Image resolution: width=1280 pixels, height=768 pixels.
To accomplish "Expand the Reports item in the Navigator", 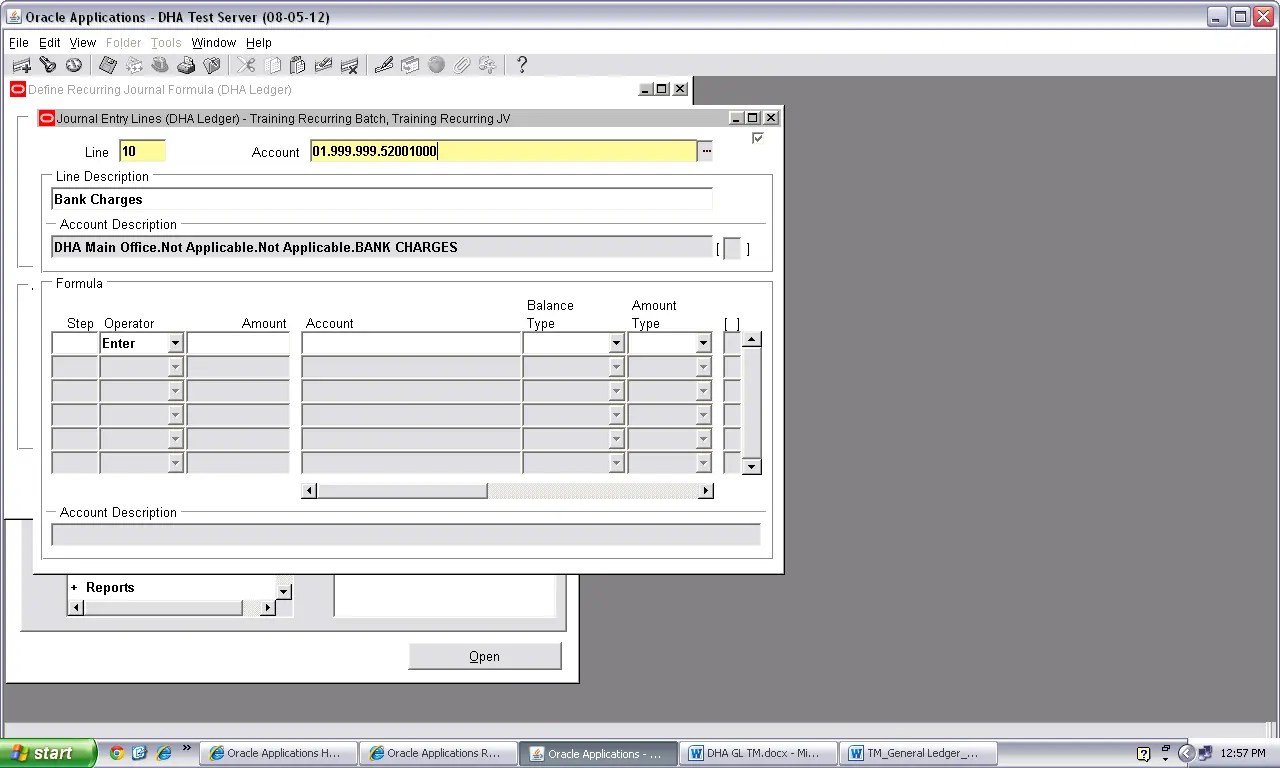I will click(75, 587).
